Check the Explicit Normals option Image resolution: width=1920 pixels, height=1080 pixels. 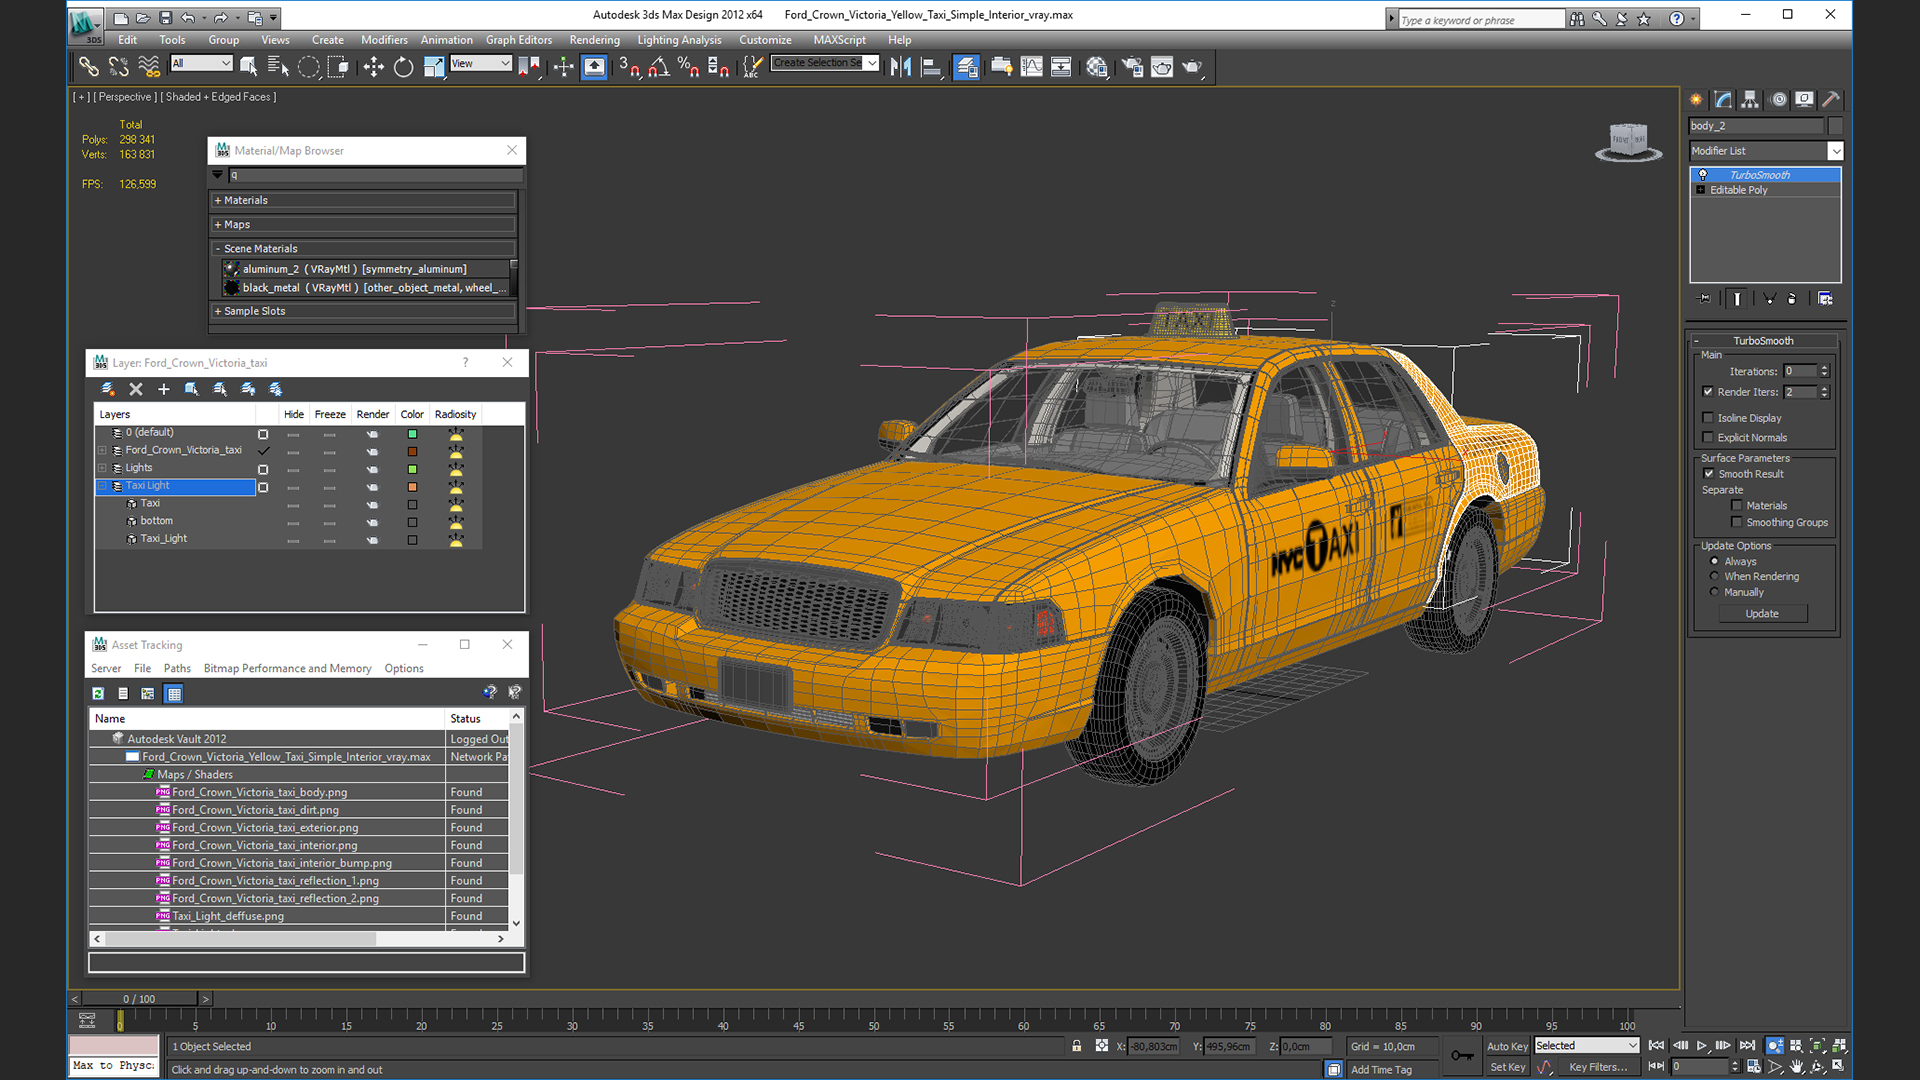point(1708,437)
